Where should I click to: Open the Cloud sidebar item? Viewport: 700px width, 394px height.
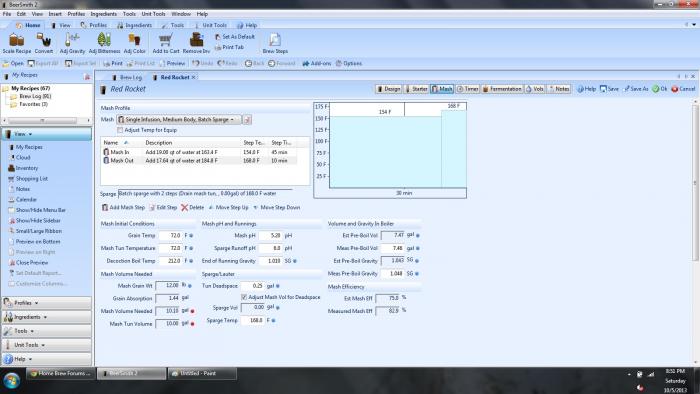20,158
